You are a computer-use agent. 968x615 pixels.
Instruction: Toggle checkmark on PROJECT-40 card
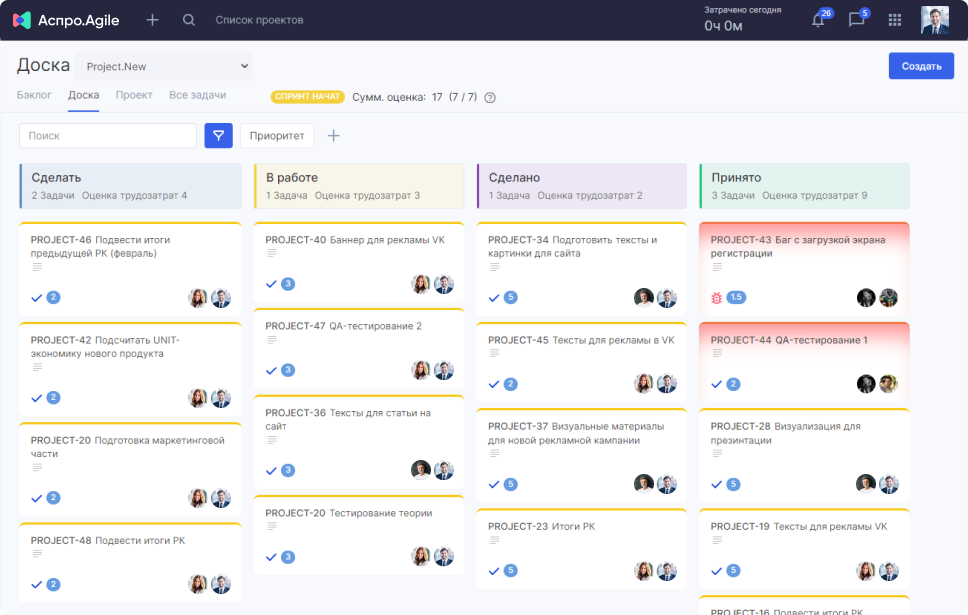[271, 284]
